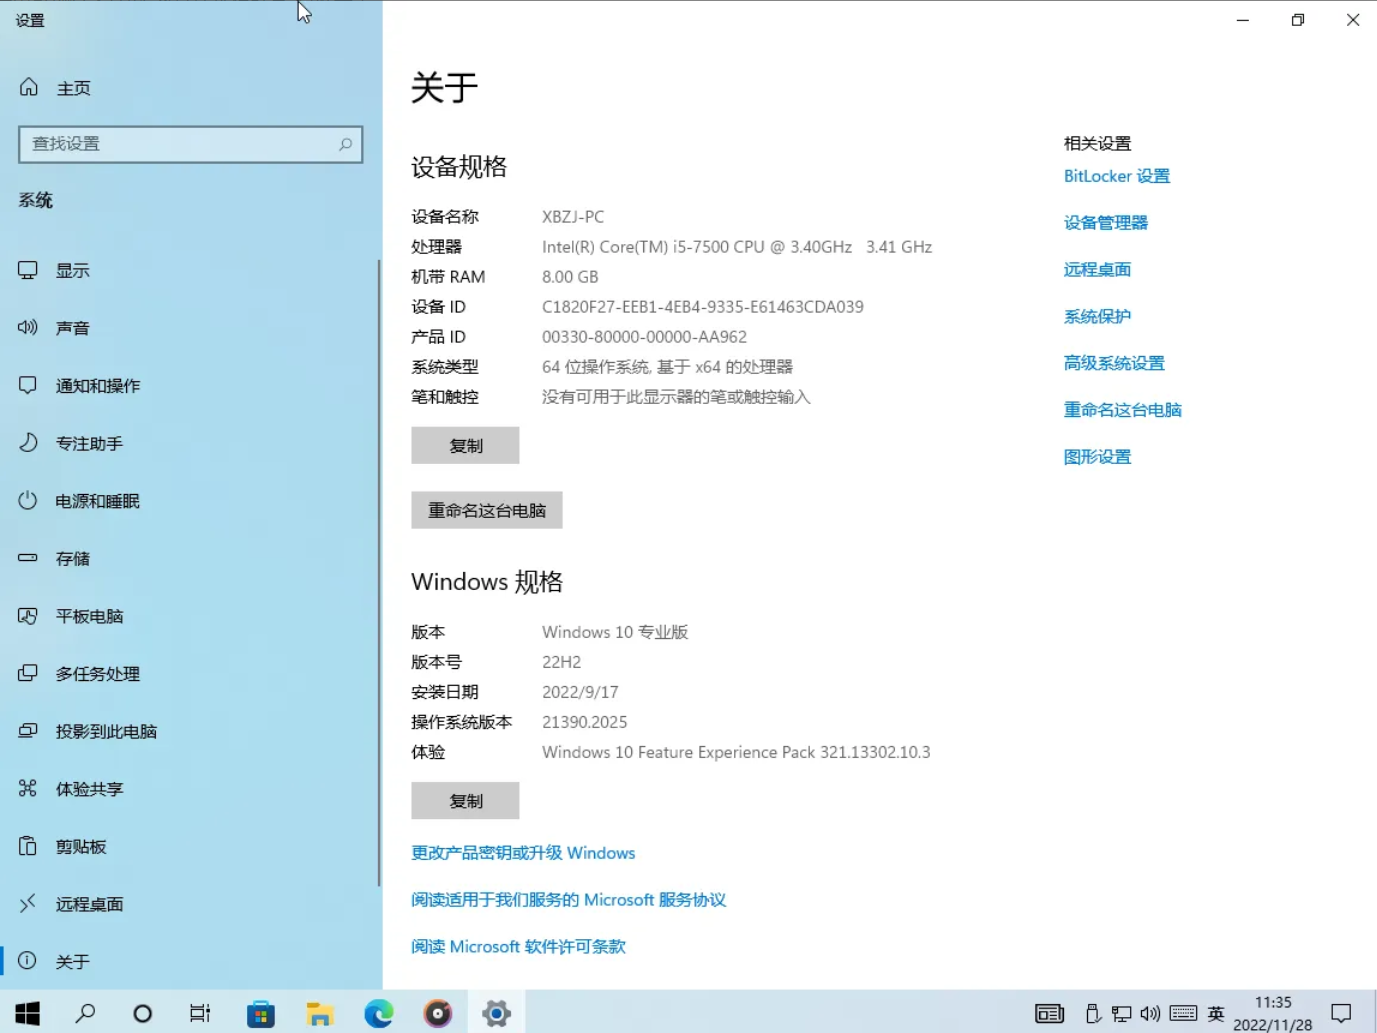Open 设备管理器 link under related settings
1377x1033 pixels.
coord(1104,222)
